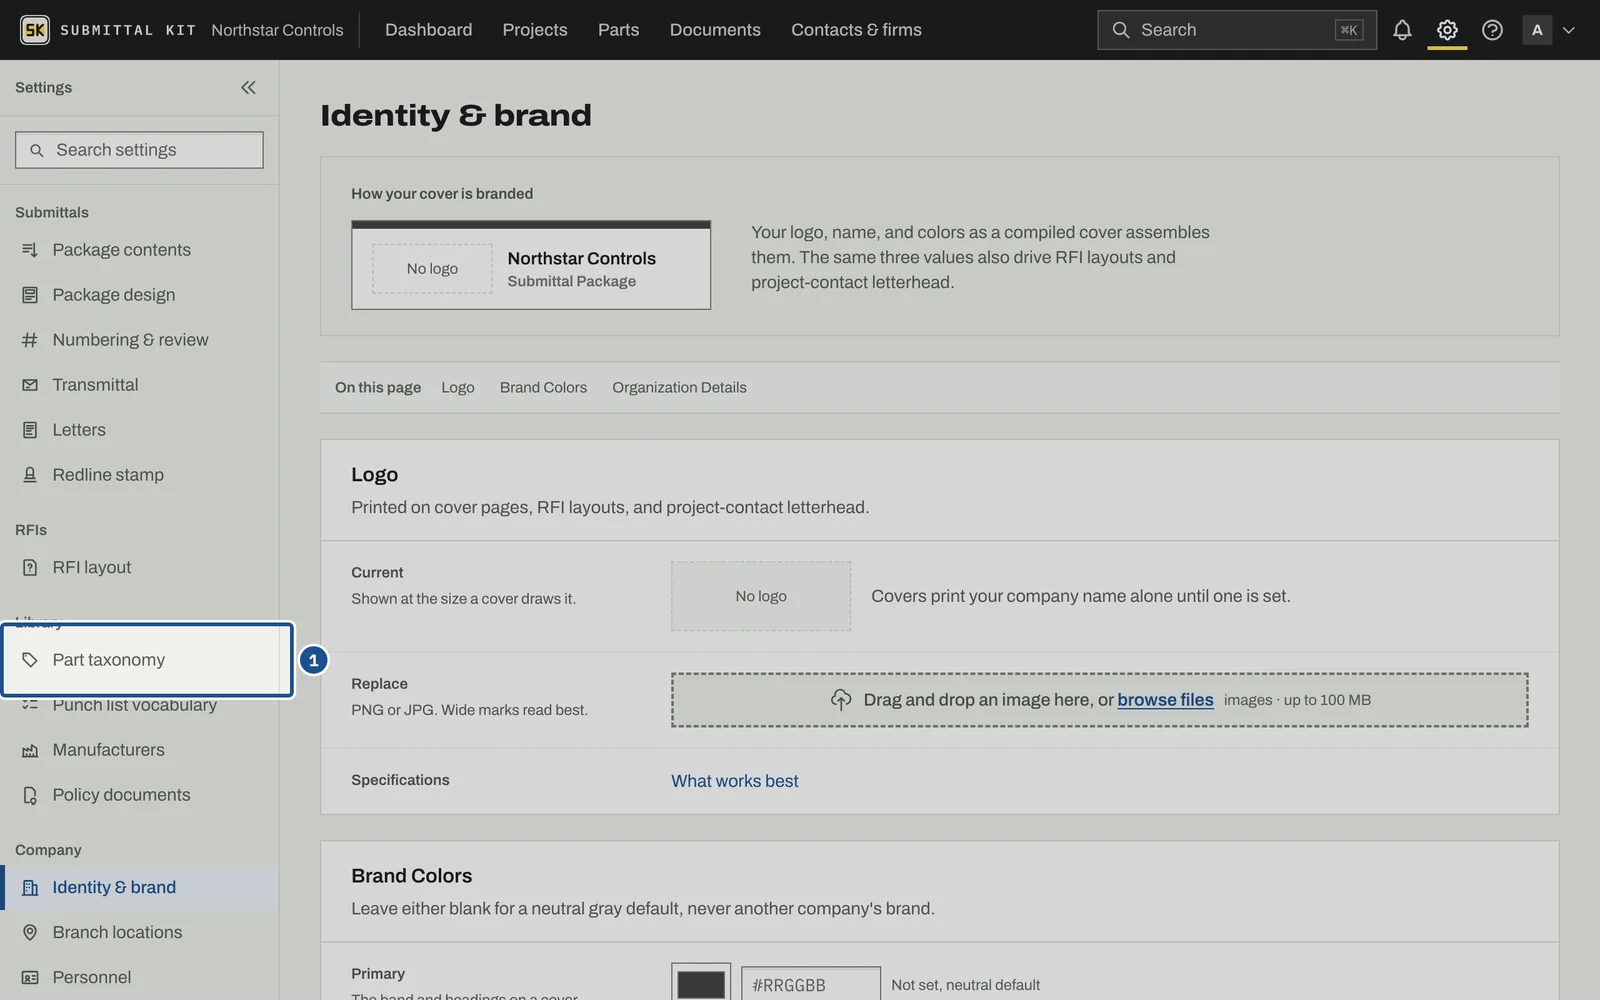This screenshot has height=1000, width=1600.
Task: Open the settings gear in top bar
Action: click(x=1447, y=30)
